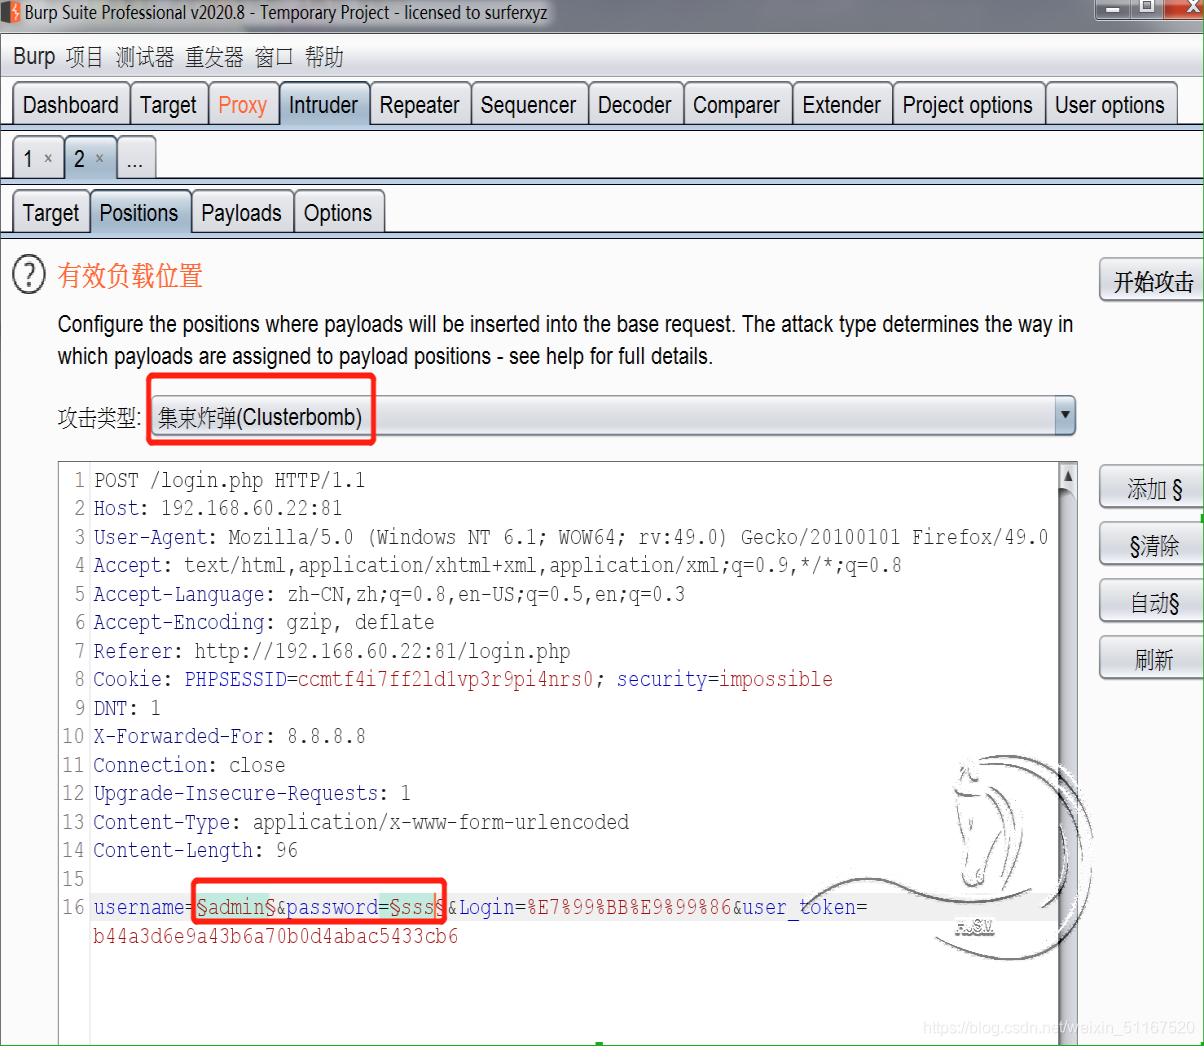
Task: Open the Payloads sub-tab
Action: pyautogui.click(x=241, y=212)
